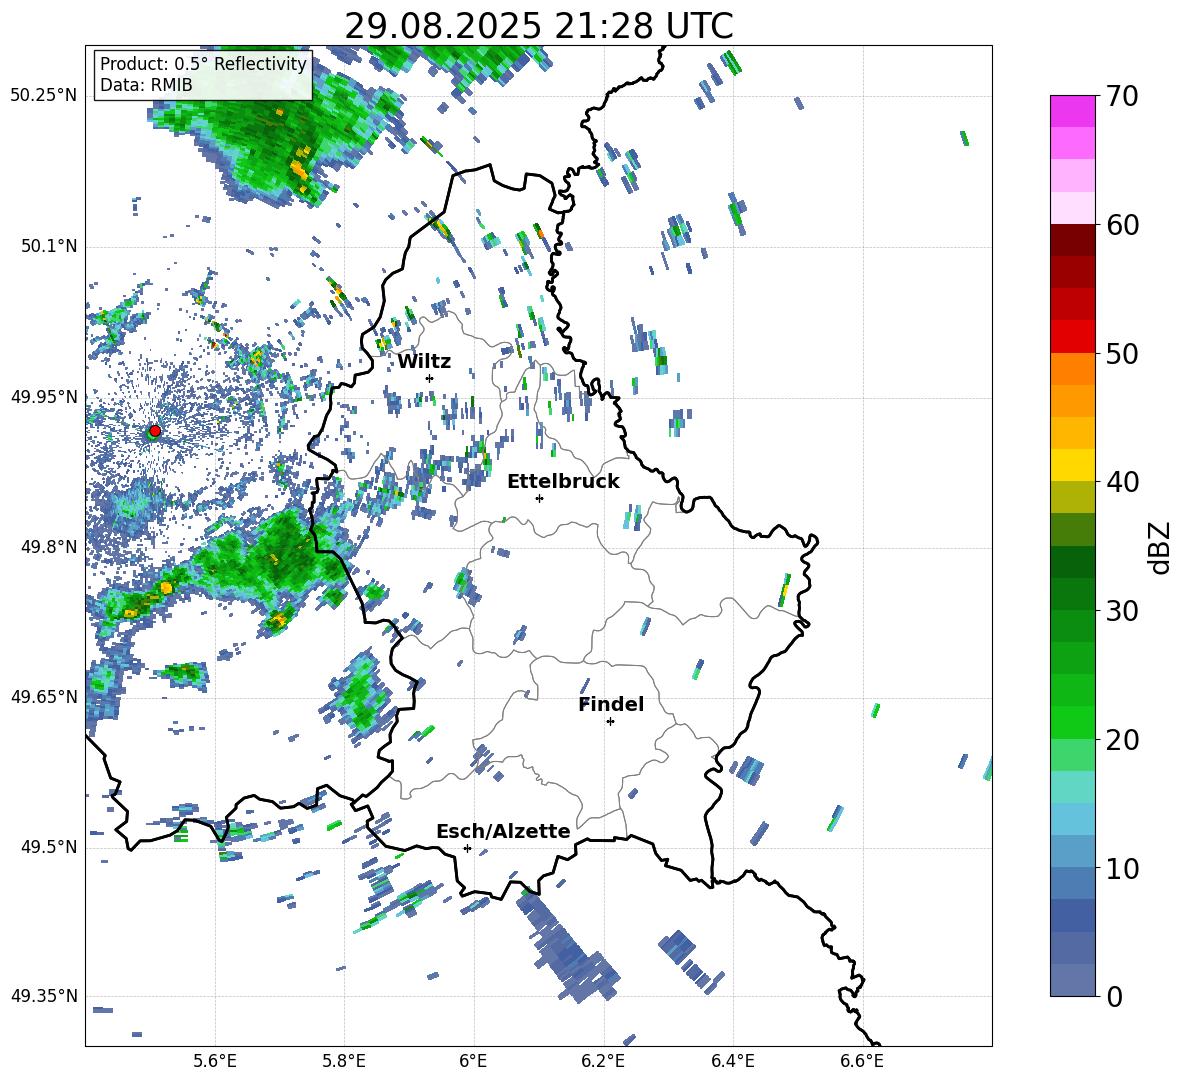Click the red radar site marker
Image resolution: width=1184 pixels, height=1081 pixels.
click(155, 430)
